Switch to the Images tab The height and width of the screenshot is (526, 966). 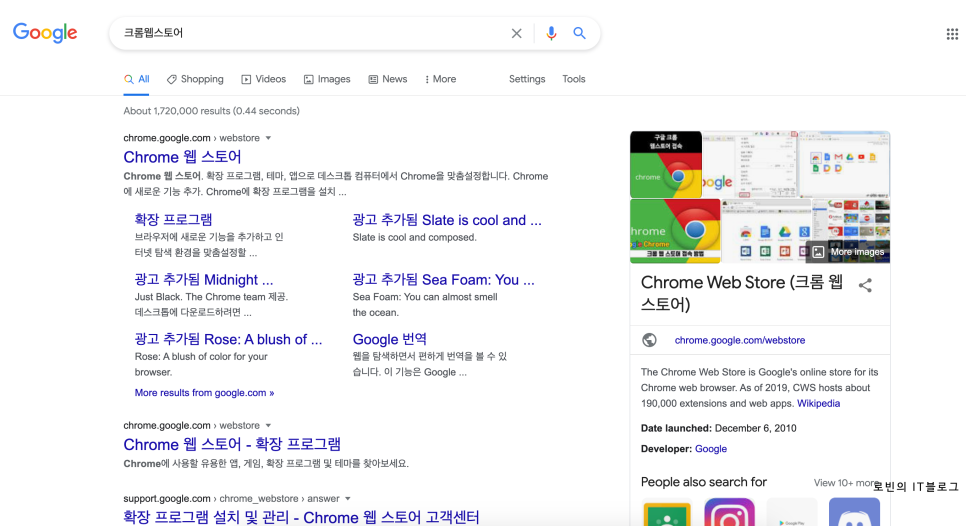tap(327, 79)
